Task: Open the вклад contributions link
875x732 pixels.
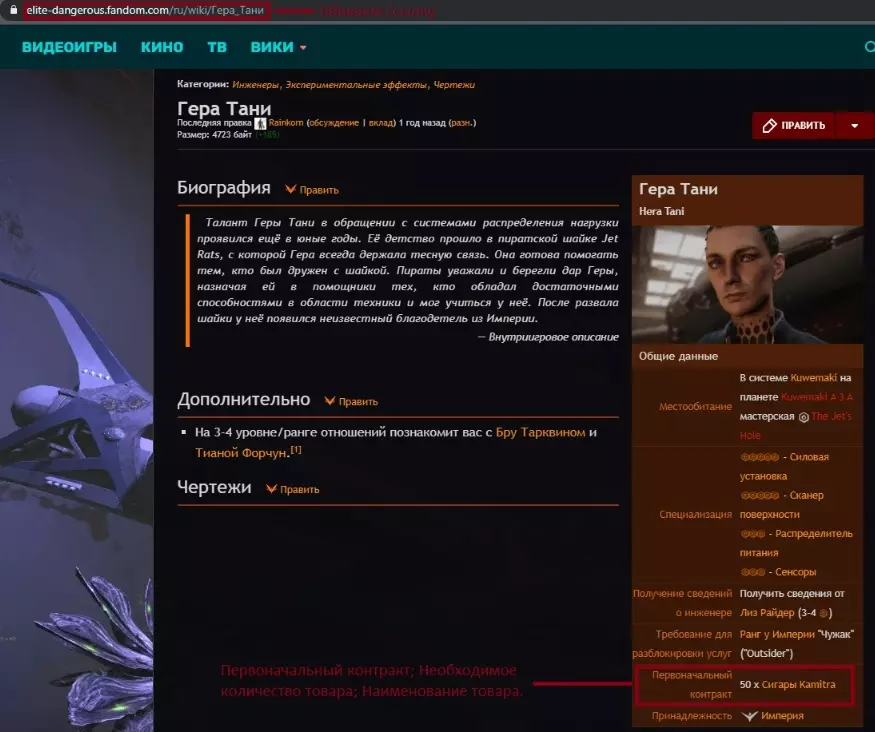Action: pyautogui.click(x=382, y=123)
